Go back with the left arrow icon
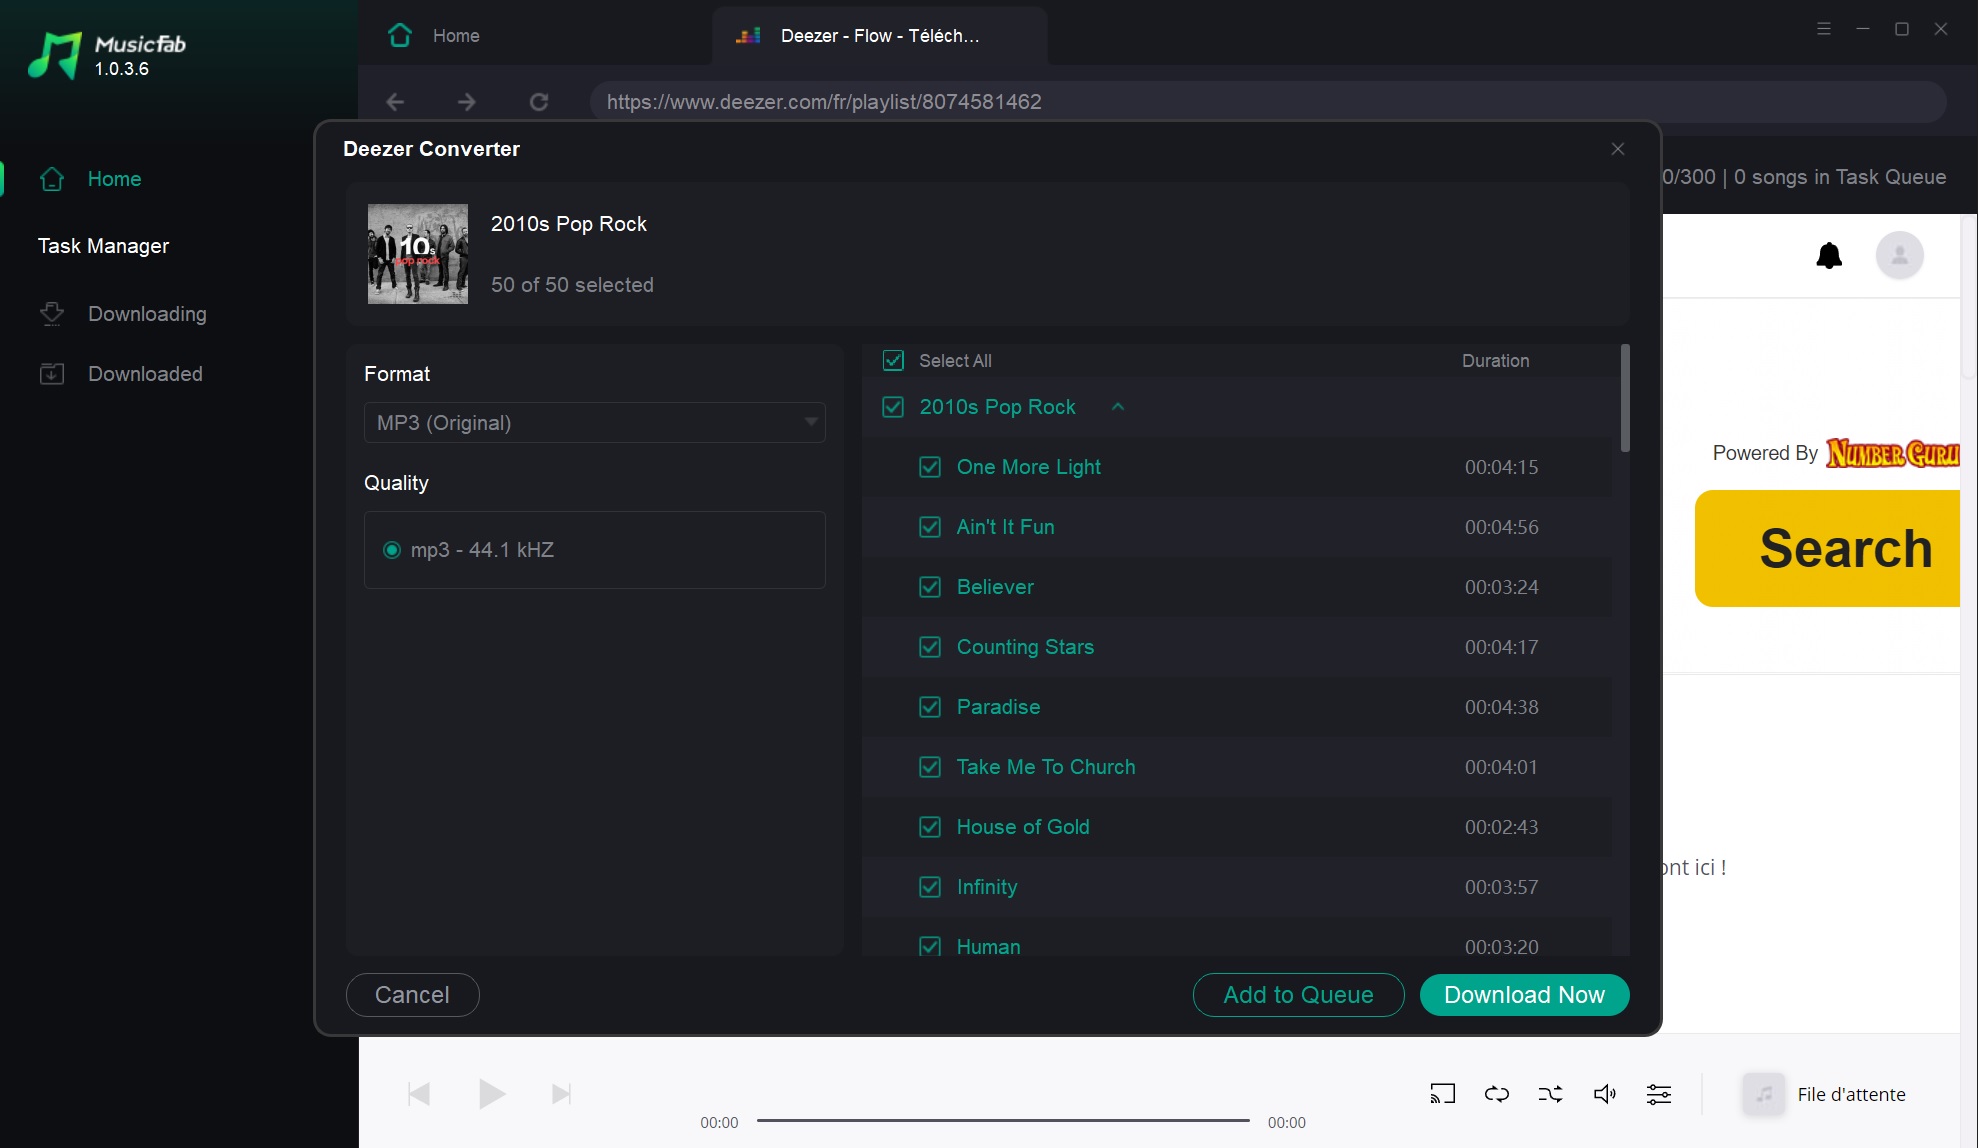 (x=395, y=102)
